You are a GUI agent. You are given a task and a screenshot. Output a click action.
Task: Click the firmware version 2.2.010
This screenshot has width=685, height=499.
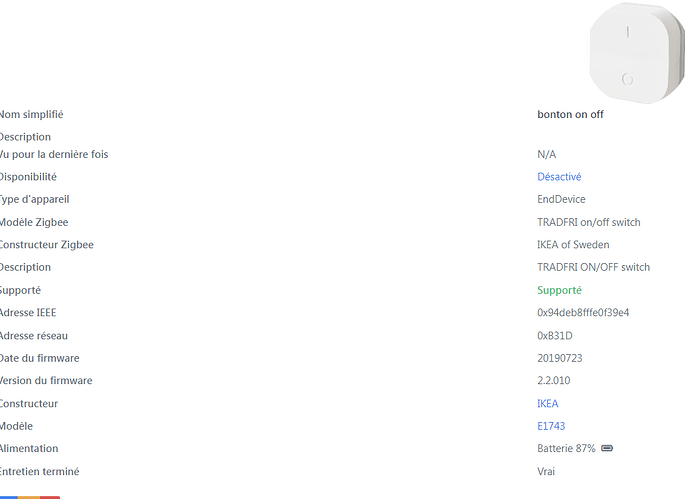click(x=553, y=381)
